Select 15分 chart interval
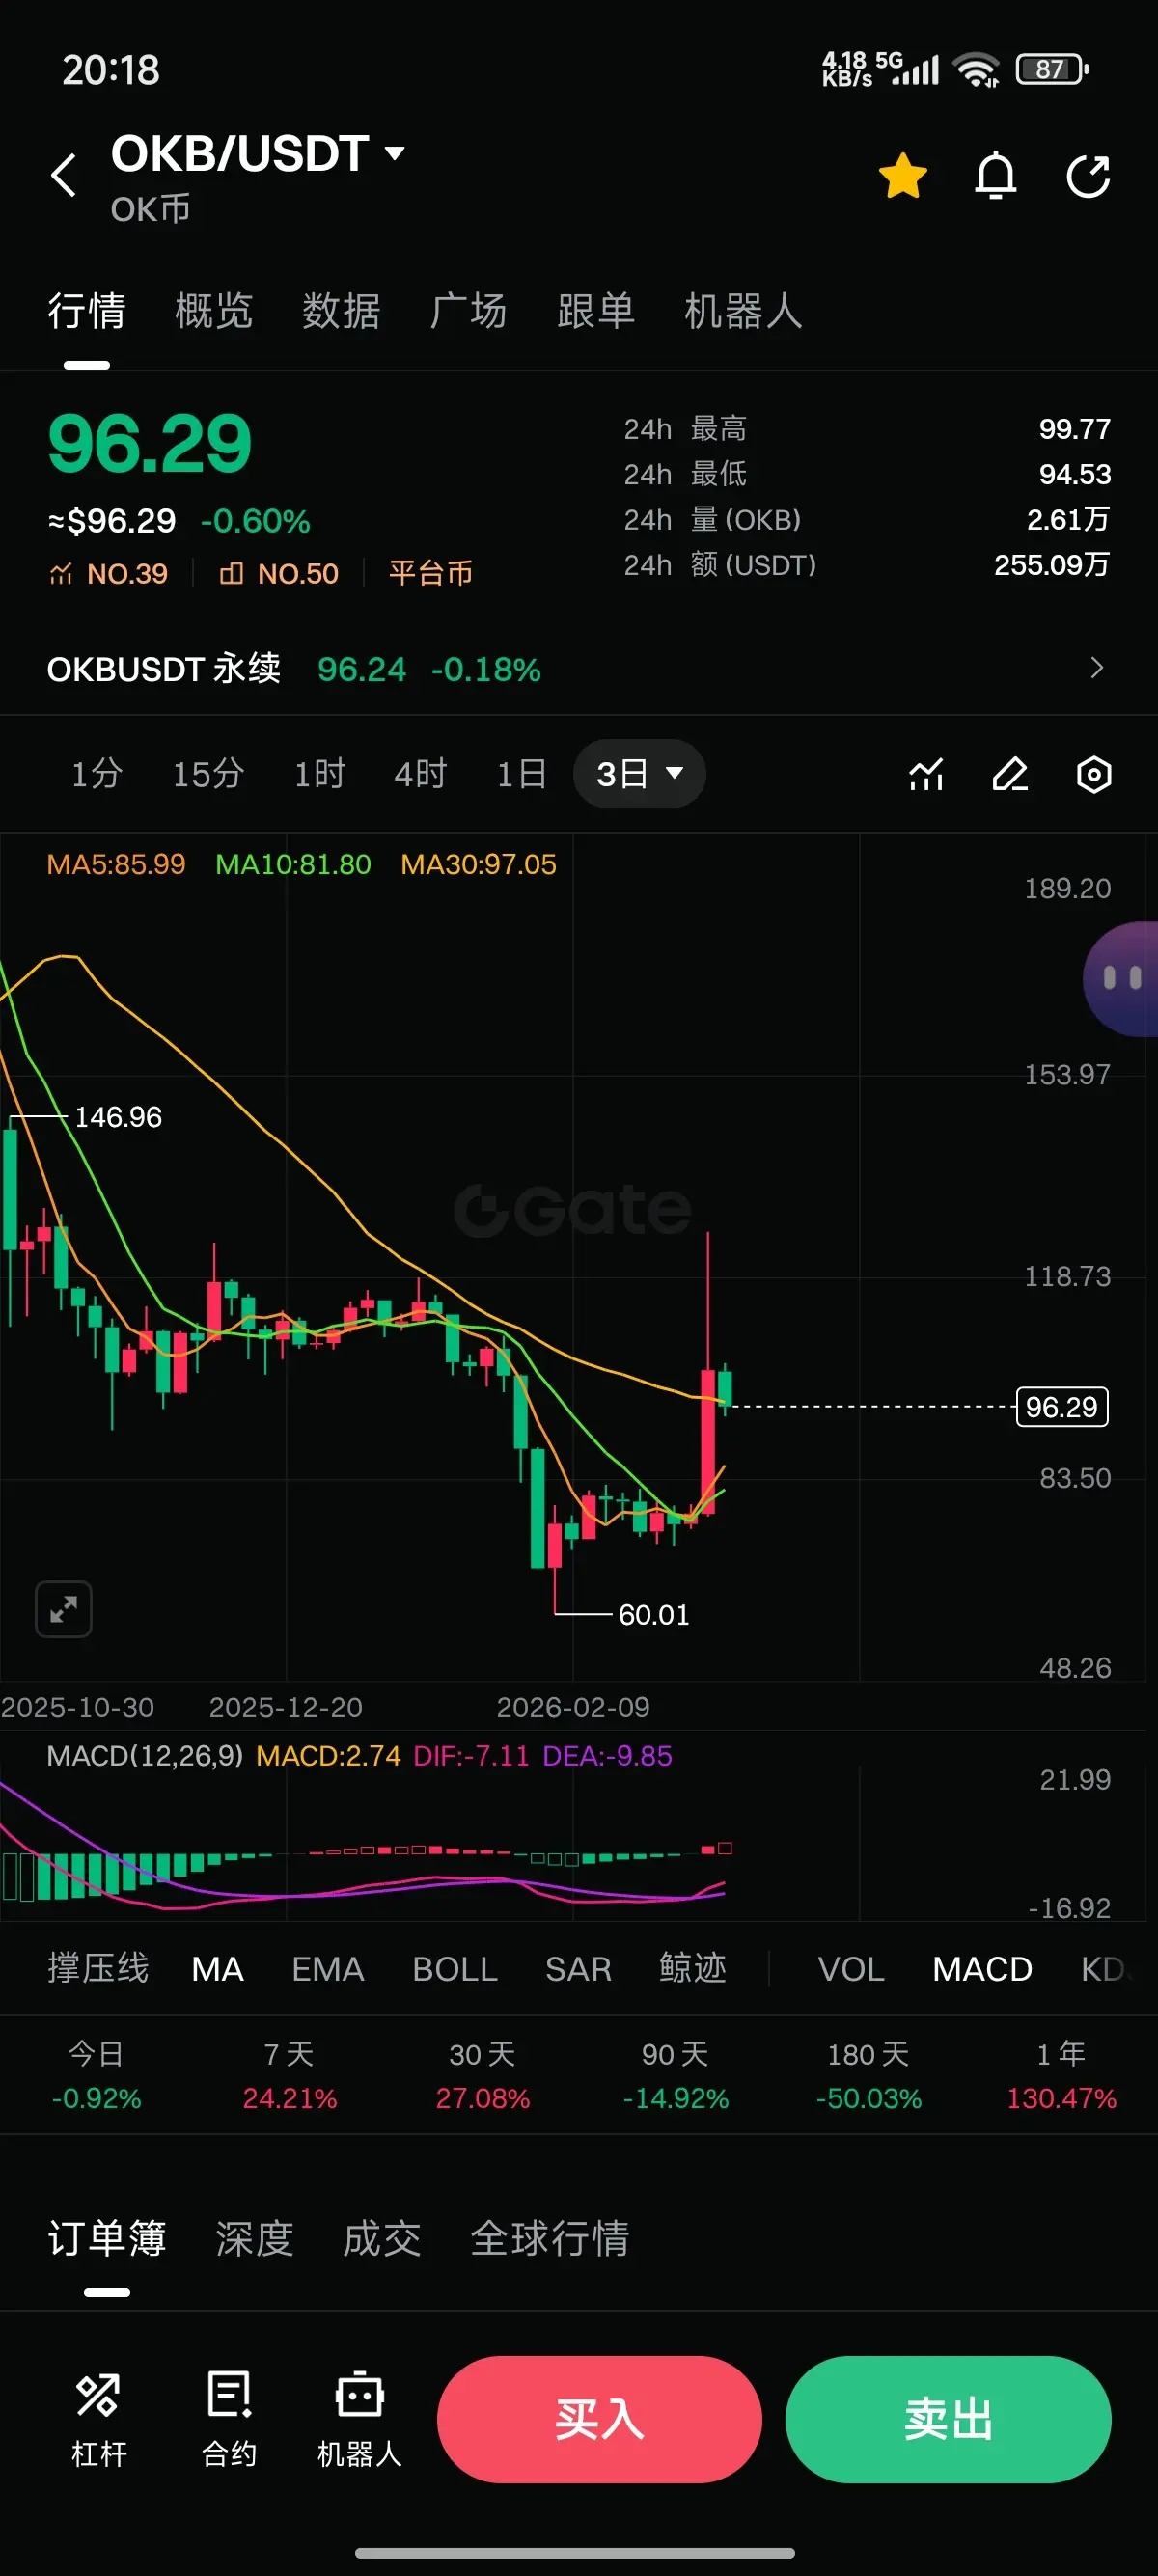The height and width of the screenshot is (2576, 1158). point(208,774)
